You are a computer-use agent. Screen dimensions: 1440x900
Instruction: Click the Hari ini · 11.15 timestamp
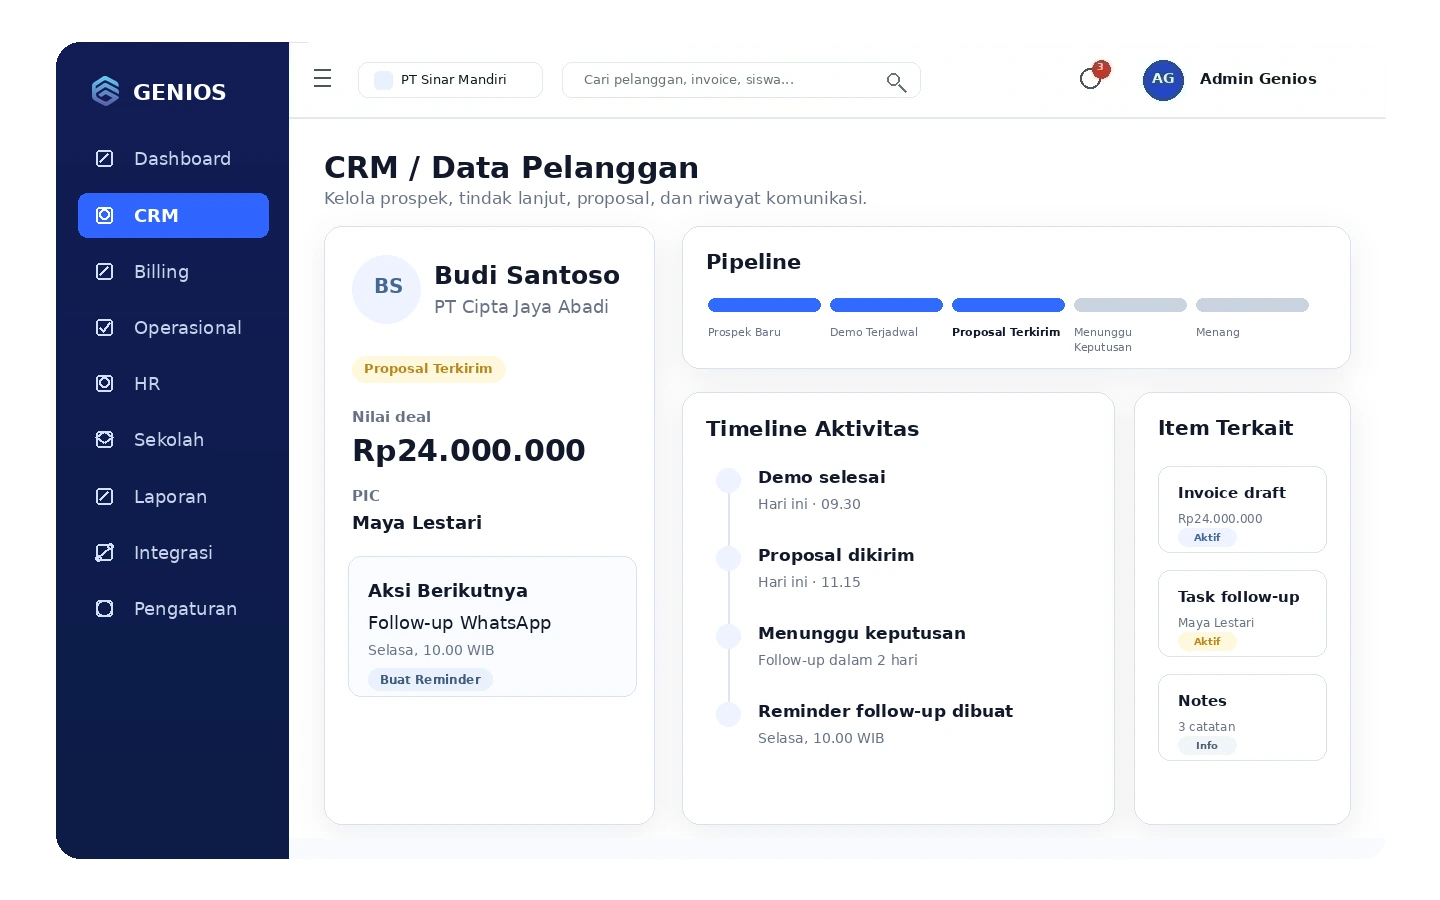(x=809, y=582)
